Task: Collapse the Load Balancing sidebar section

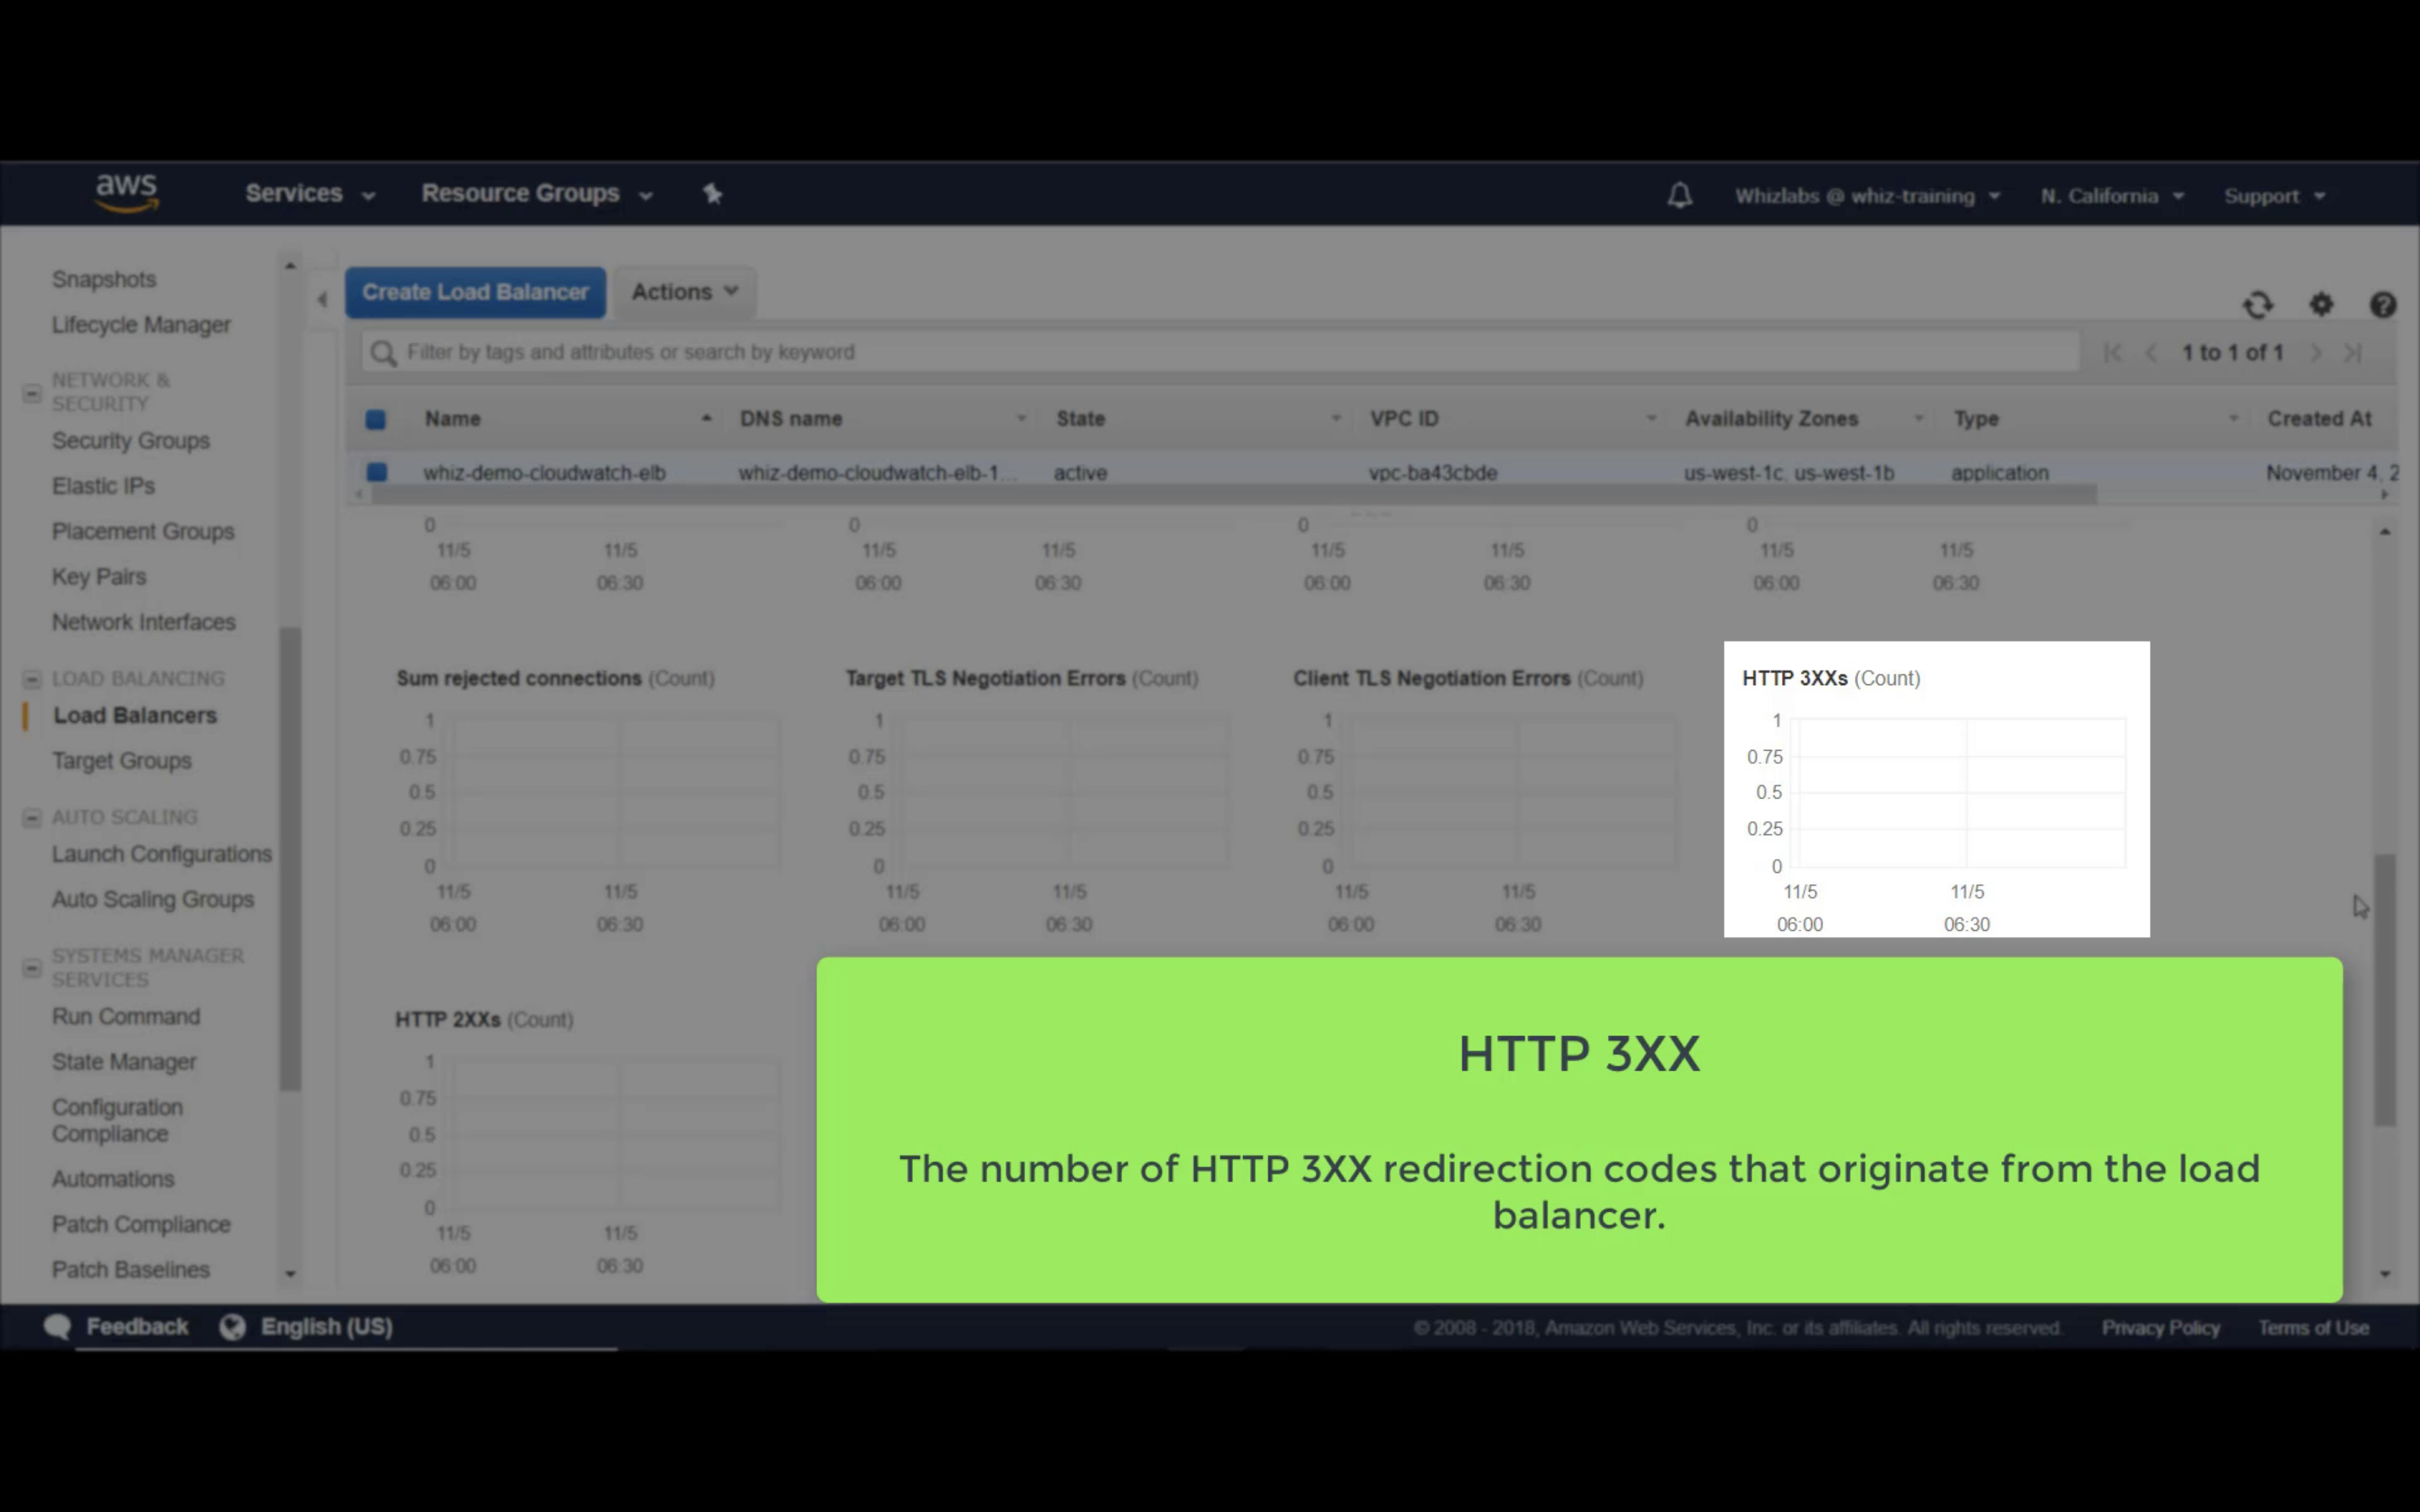Action: [x=32, y=679]
